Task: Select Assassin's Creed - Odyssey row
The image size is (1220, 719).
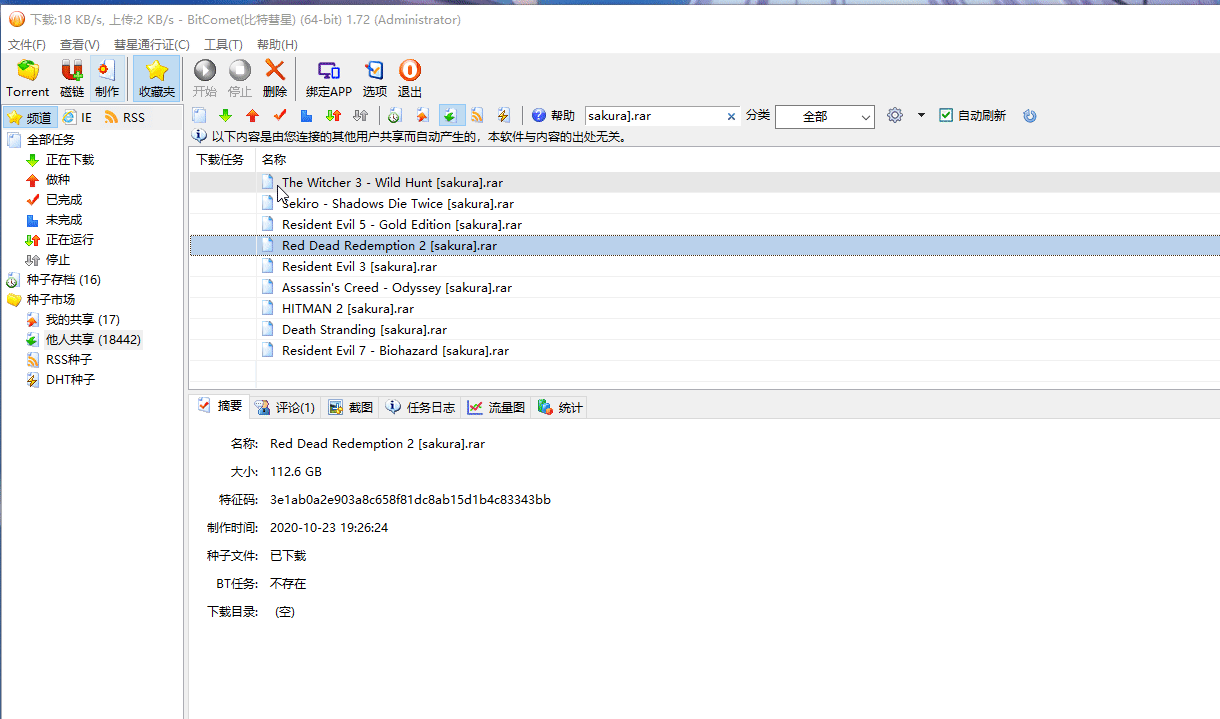Action: click(704, 287)
